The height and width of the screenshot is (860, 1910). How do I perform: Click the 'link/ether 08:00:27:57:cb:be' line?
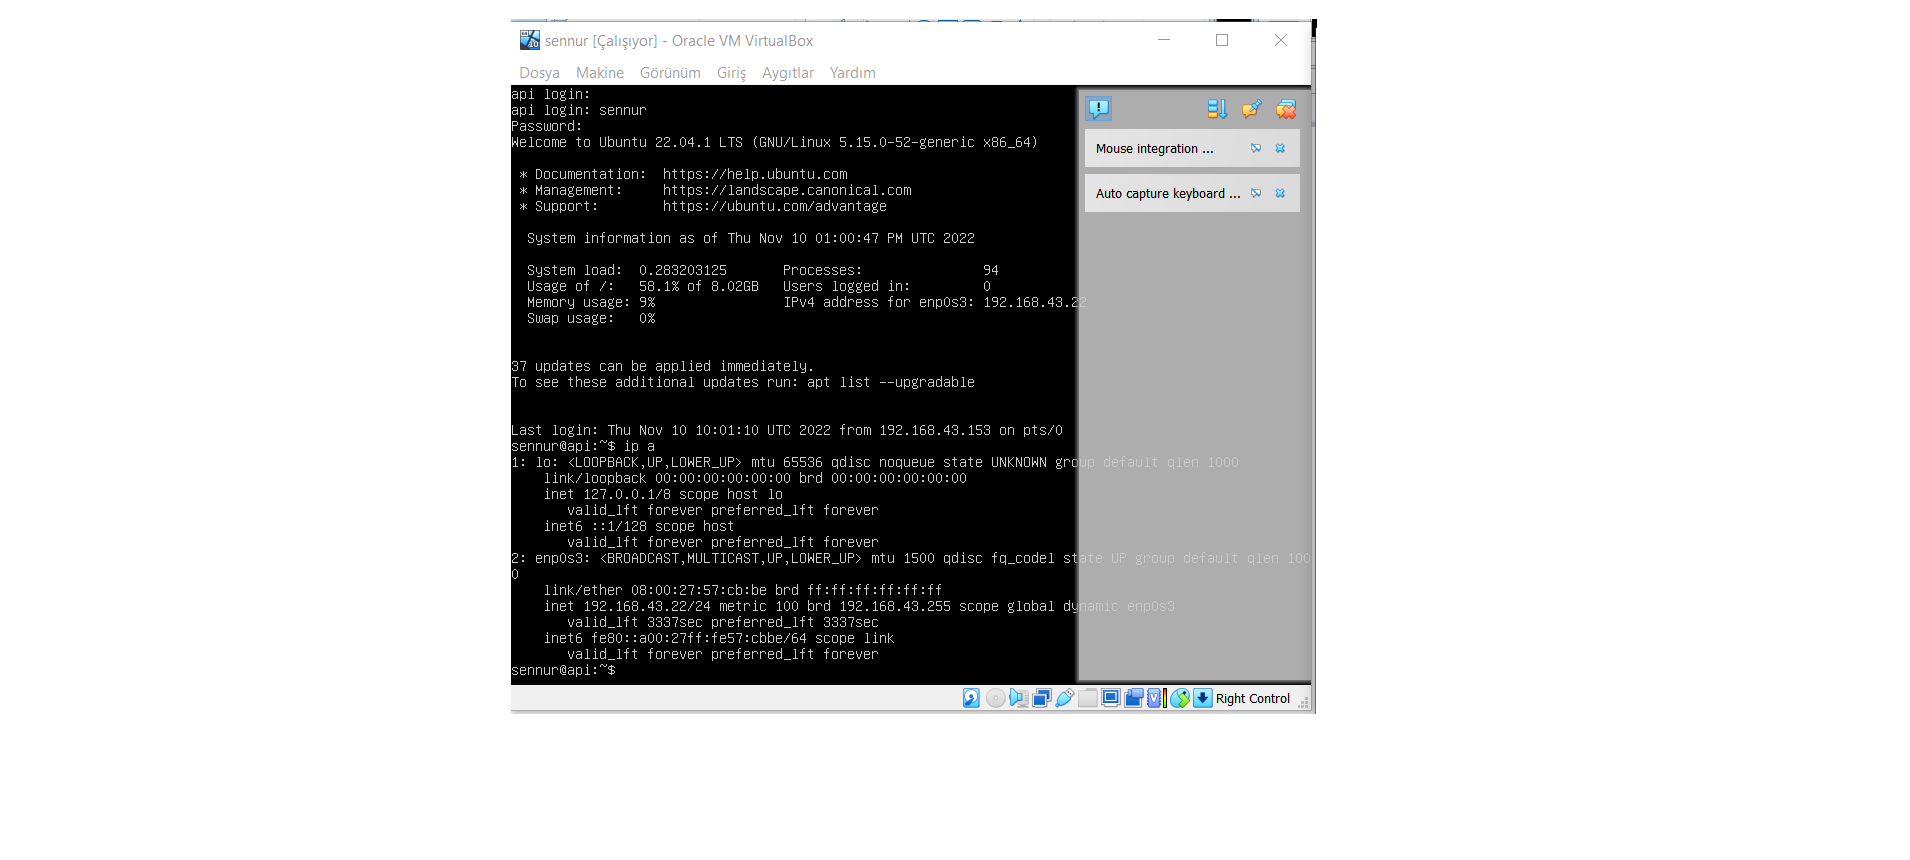(743, 590)
